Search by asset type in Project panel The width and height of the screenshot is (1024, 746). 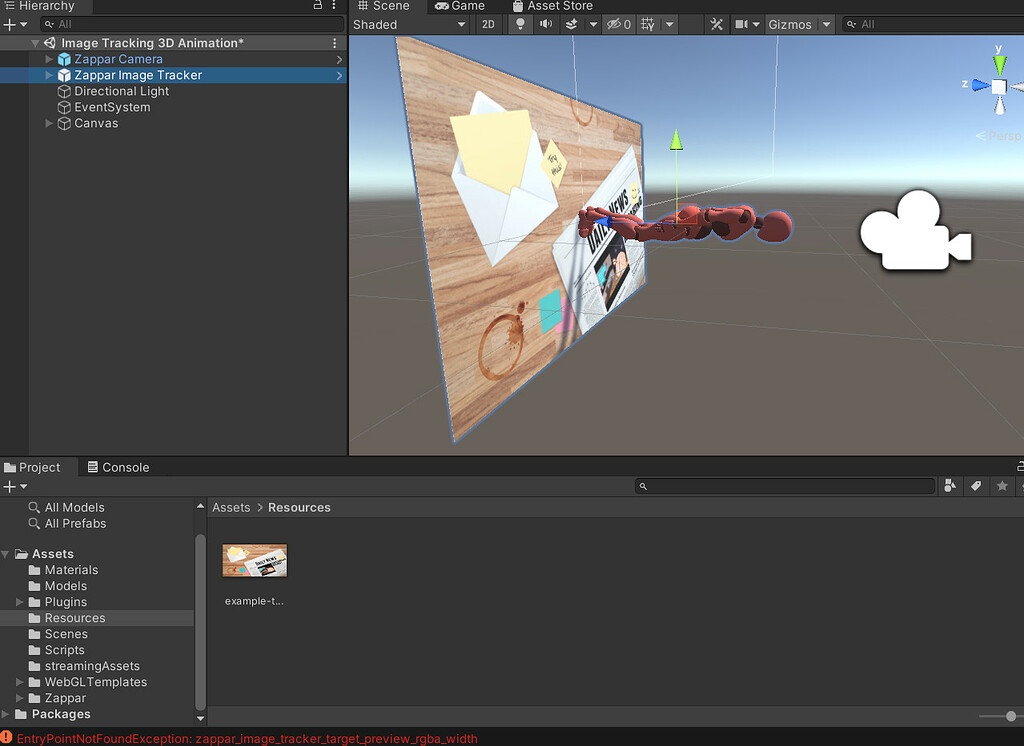tap(950, 486)
